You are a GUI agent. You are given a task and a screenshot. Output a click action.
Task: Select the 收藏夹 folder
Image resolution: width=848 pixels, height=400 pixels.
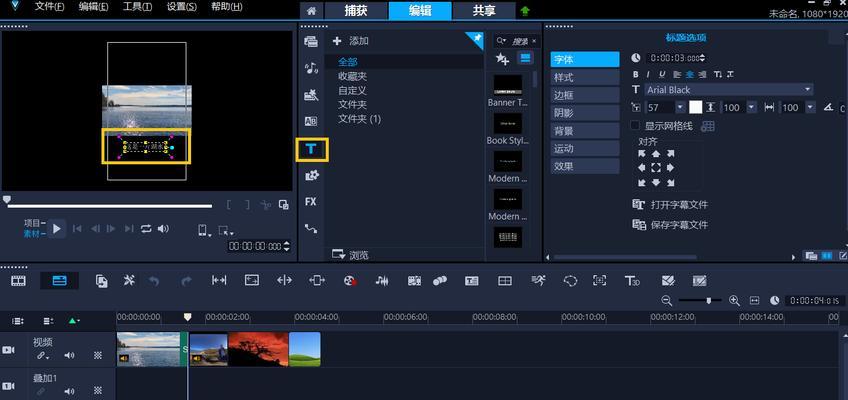(353, 77)
